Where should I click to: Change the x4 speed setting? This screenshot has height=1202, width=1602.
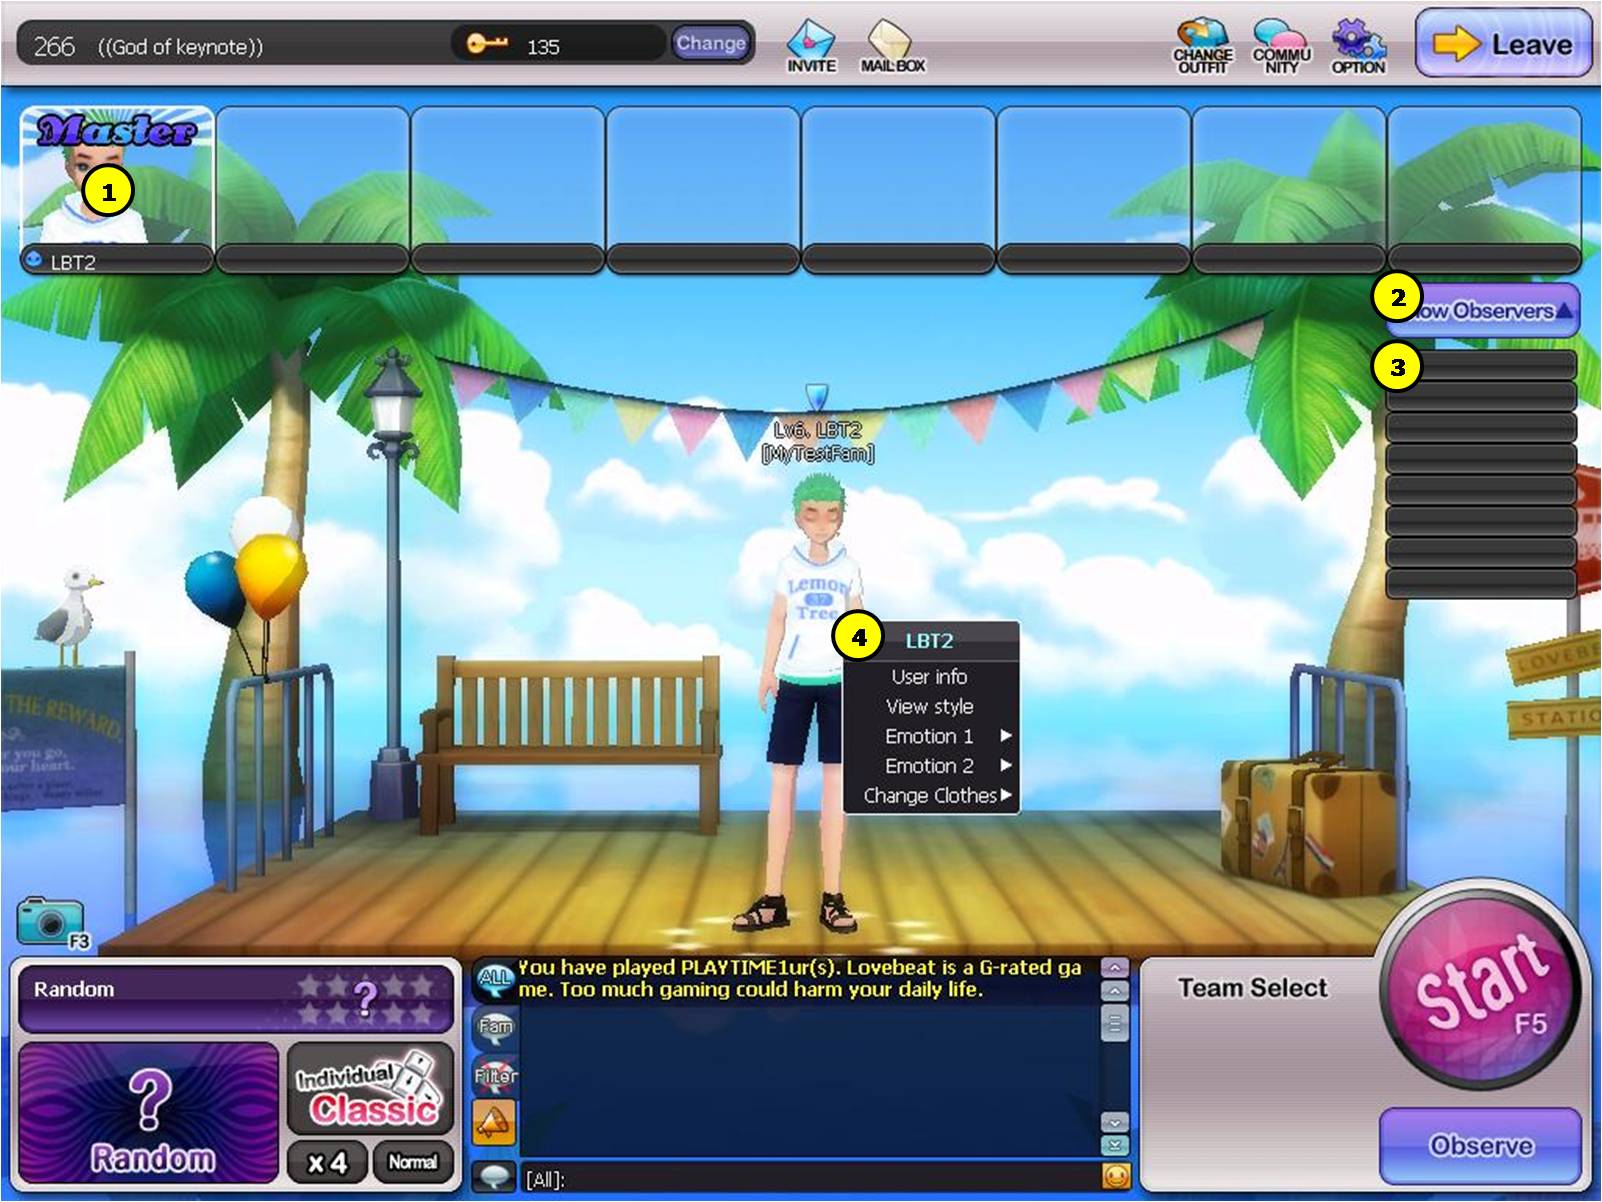click(x=327, y=1163)
